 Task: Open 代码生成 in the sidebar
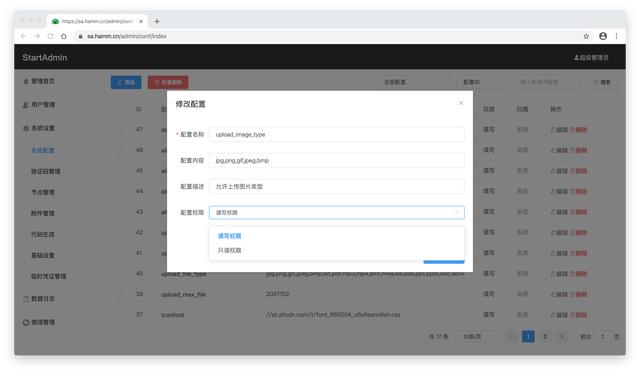tap(43, 234)
